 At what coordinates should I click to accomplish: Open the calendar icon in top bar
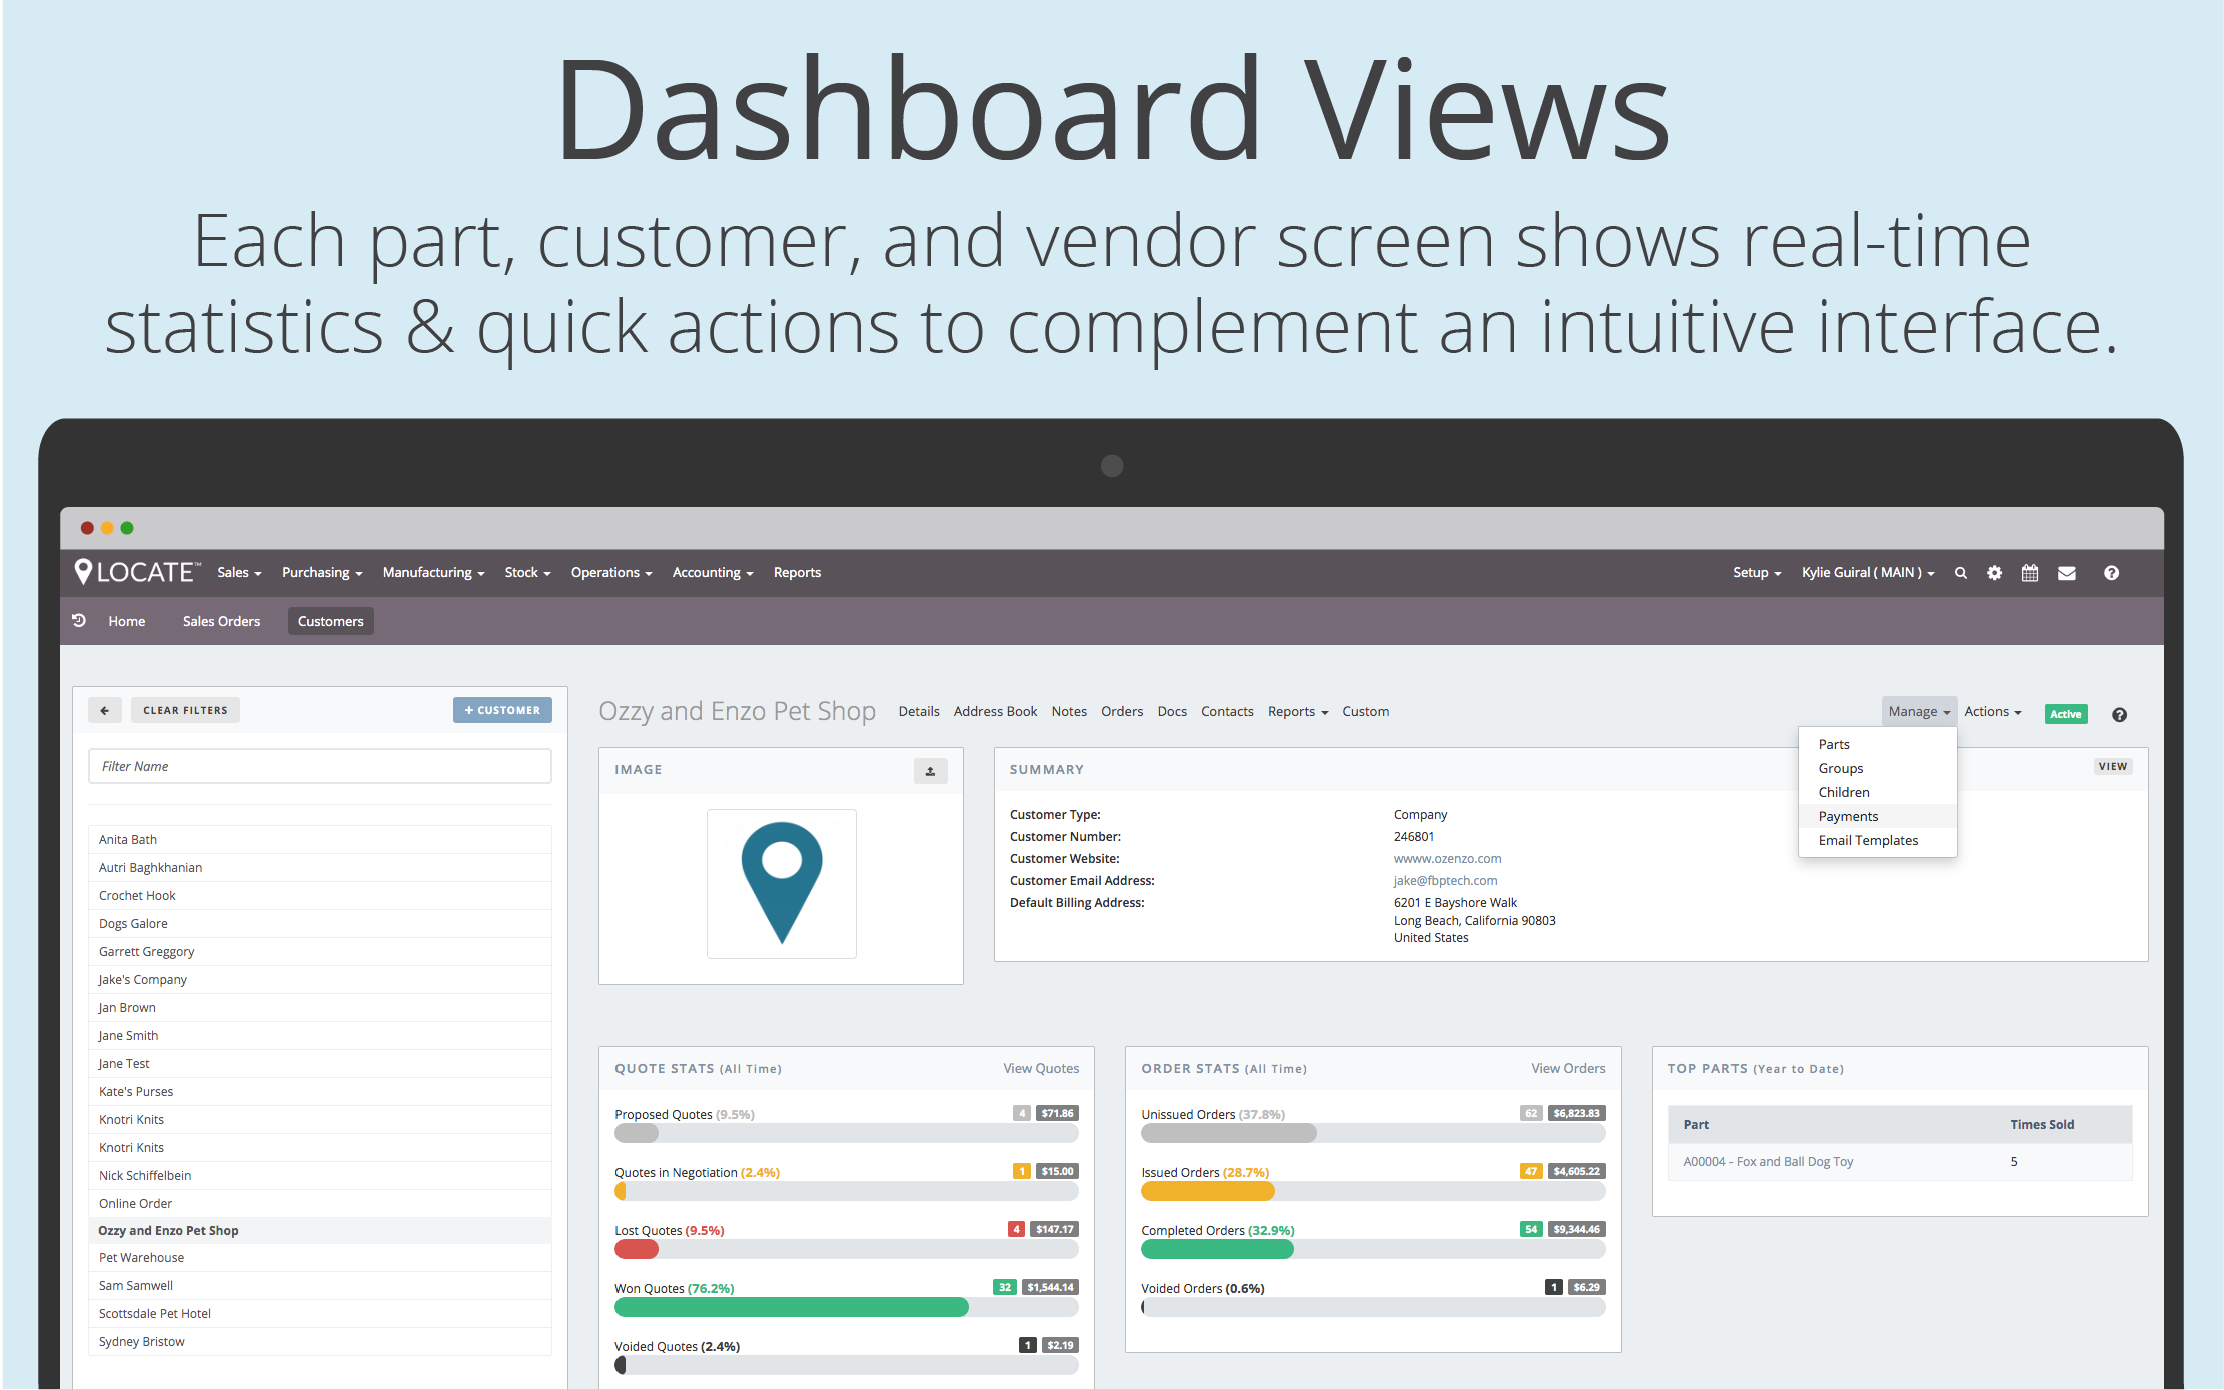coord(2029,573)
